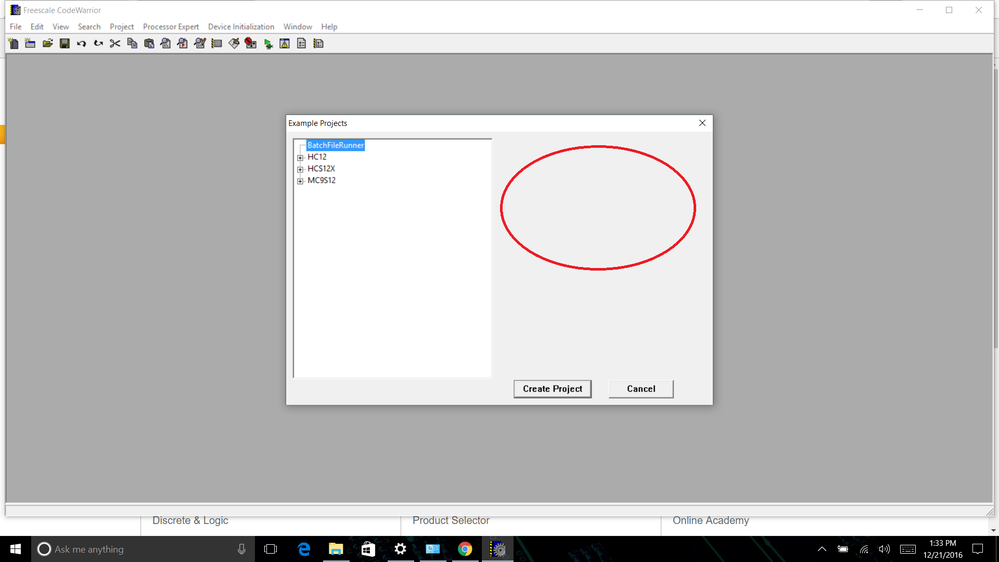
Task: Show hidden system tray icons
Action: coord(822,549)
